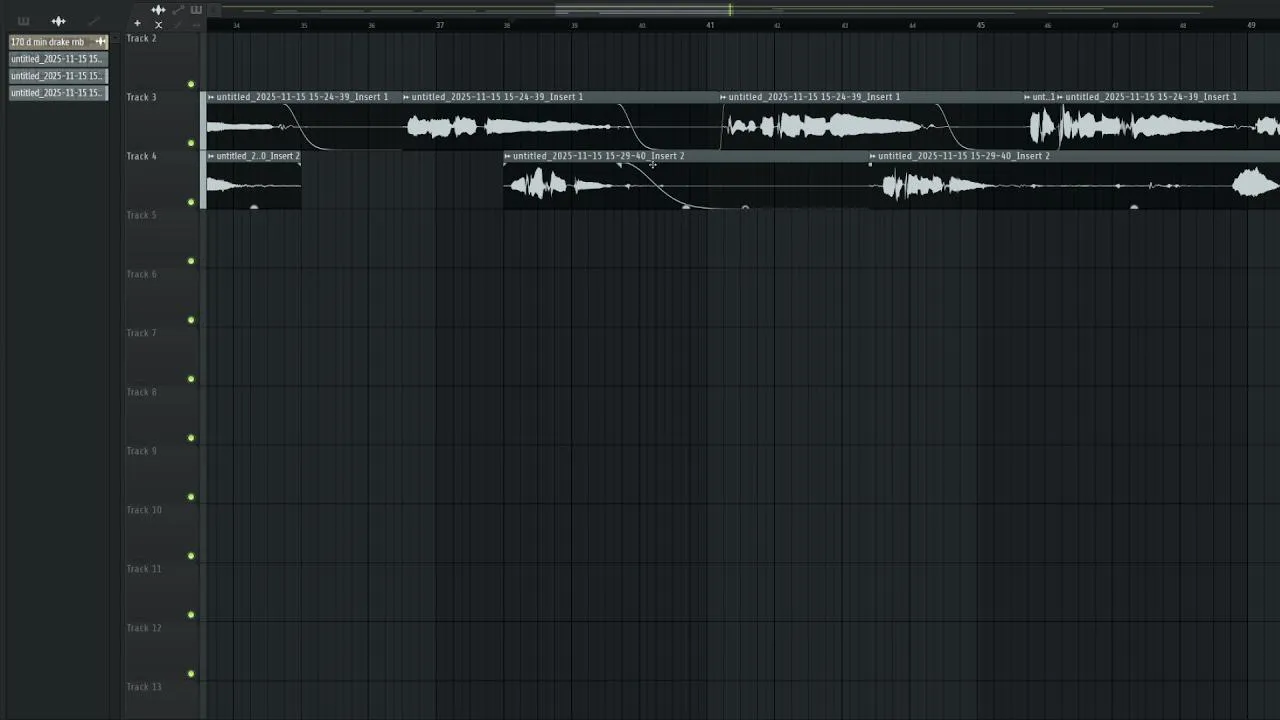1280x720 pixels.
Task: Click the green playhead marker on top overview
Action: (730, 10)
